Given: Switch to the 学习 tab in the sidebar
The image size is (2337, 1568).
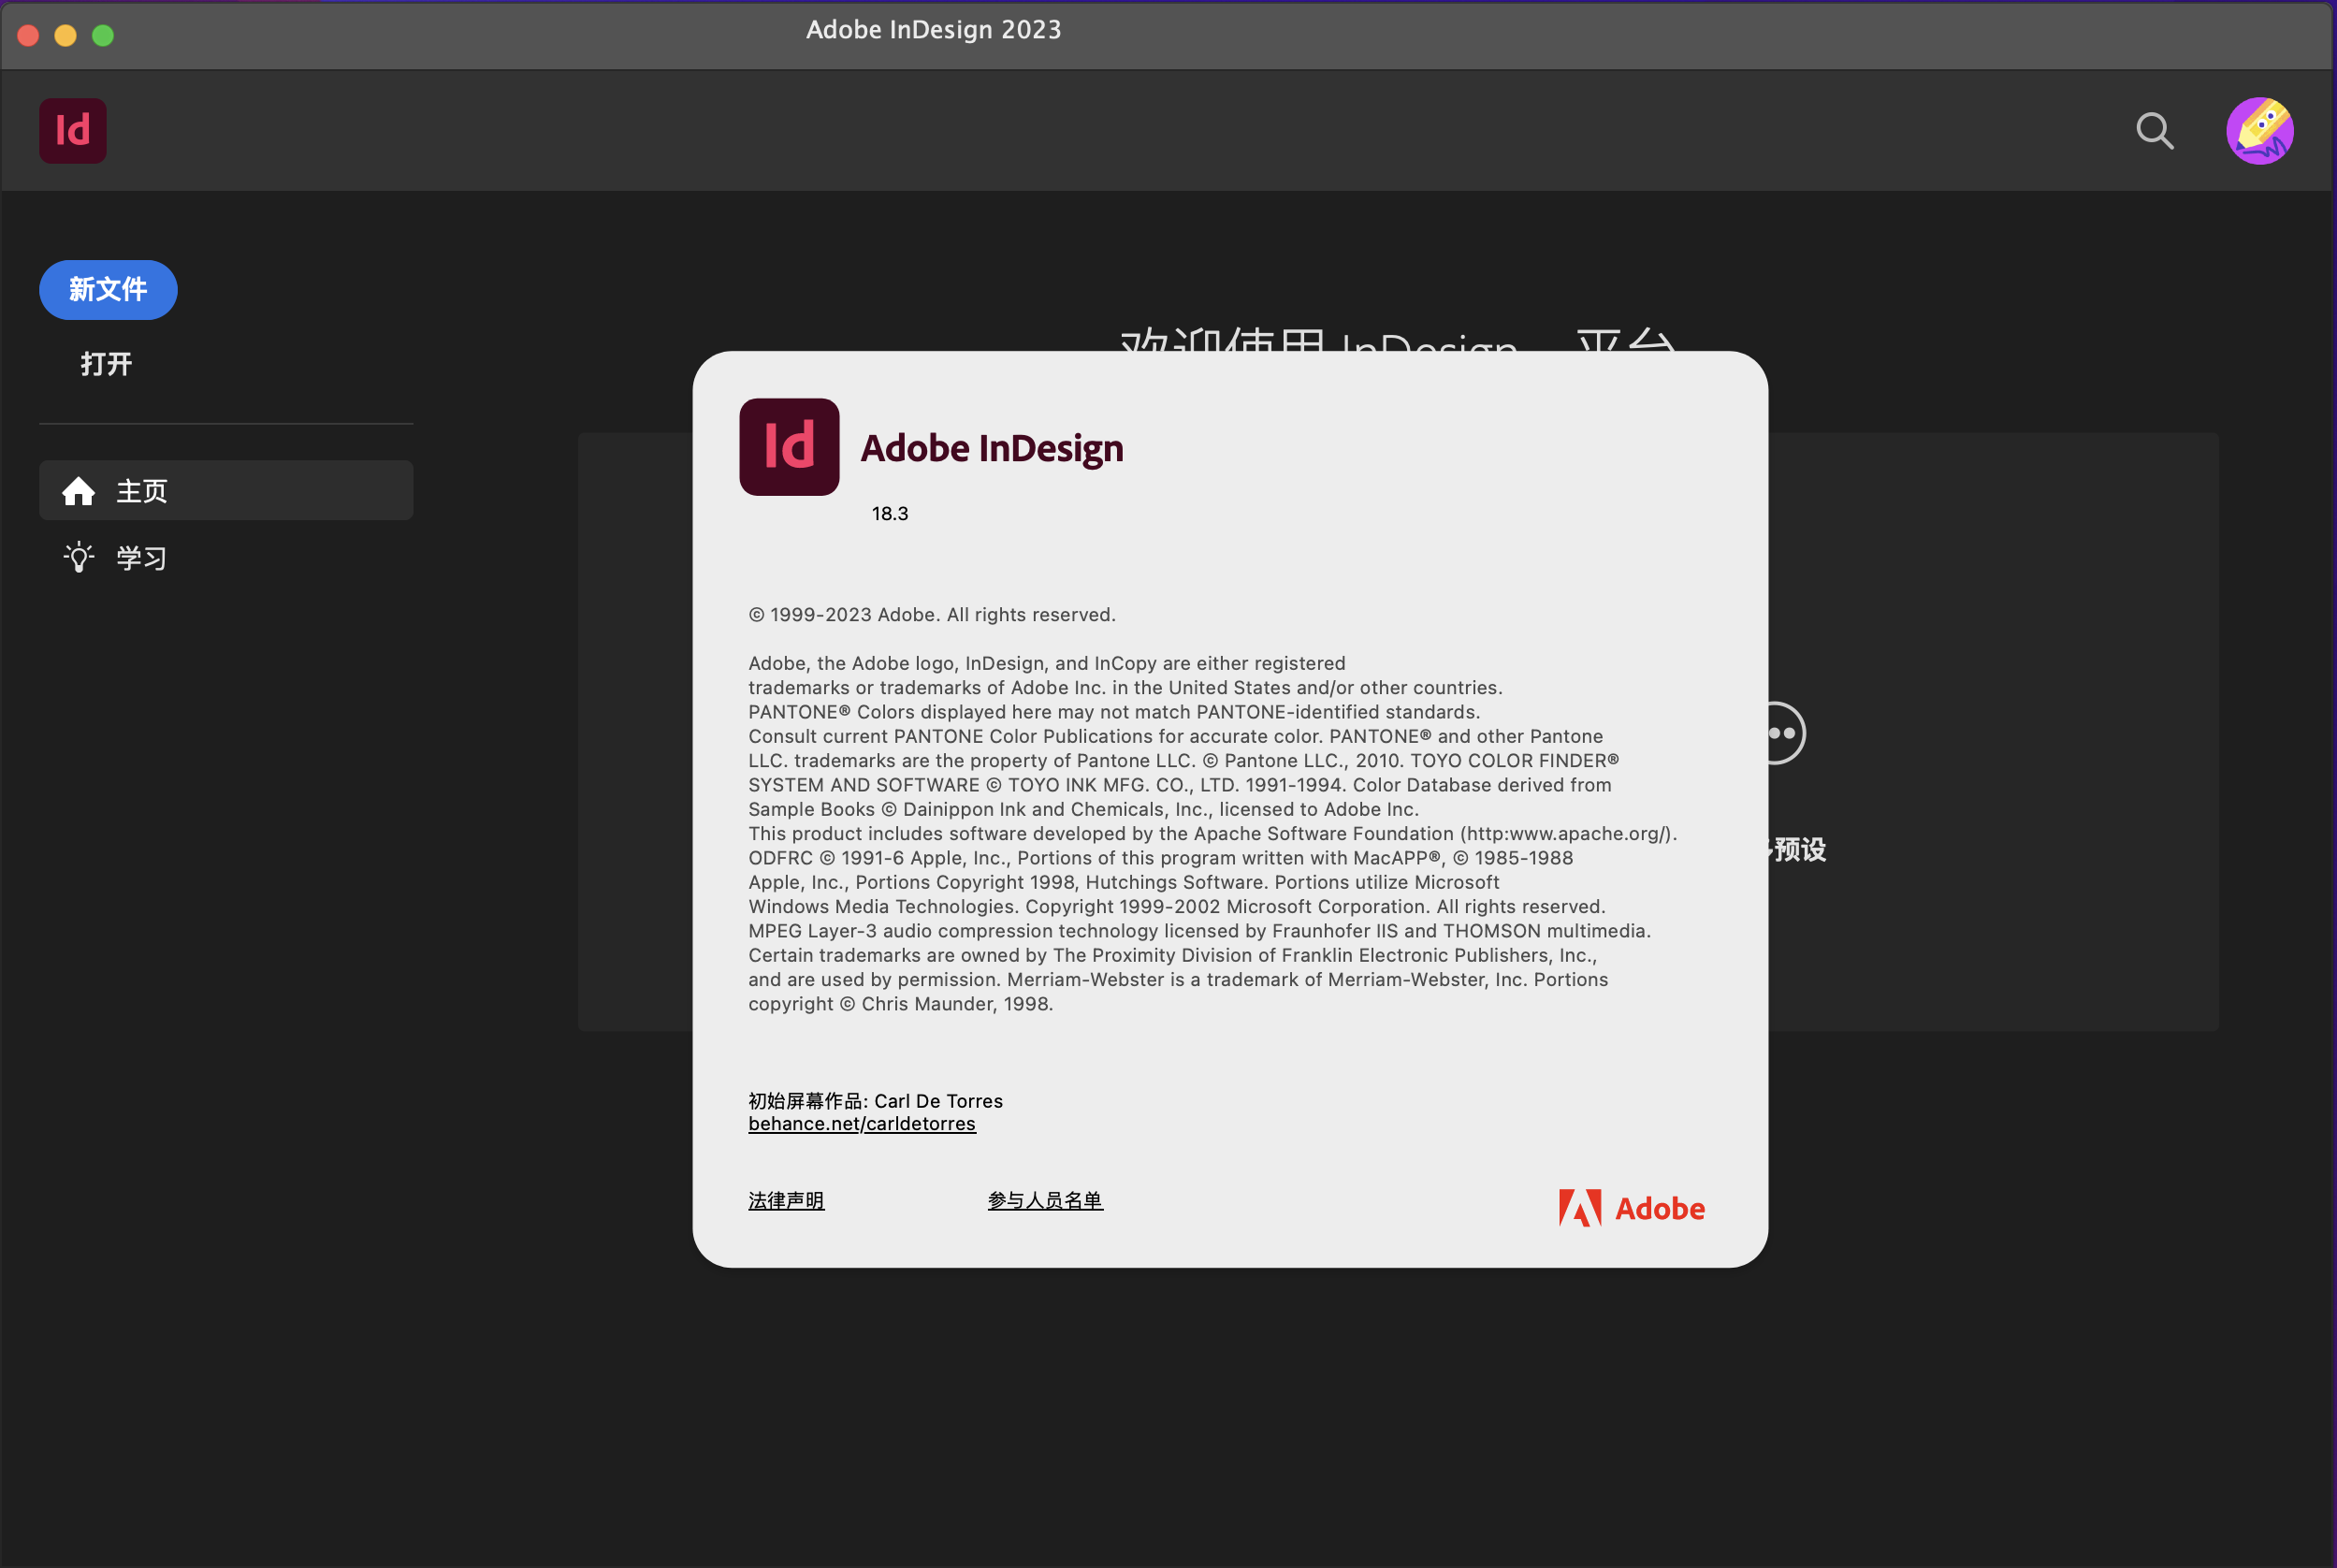Looking at the screenshot, I should 142,557.
